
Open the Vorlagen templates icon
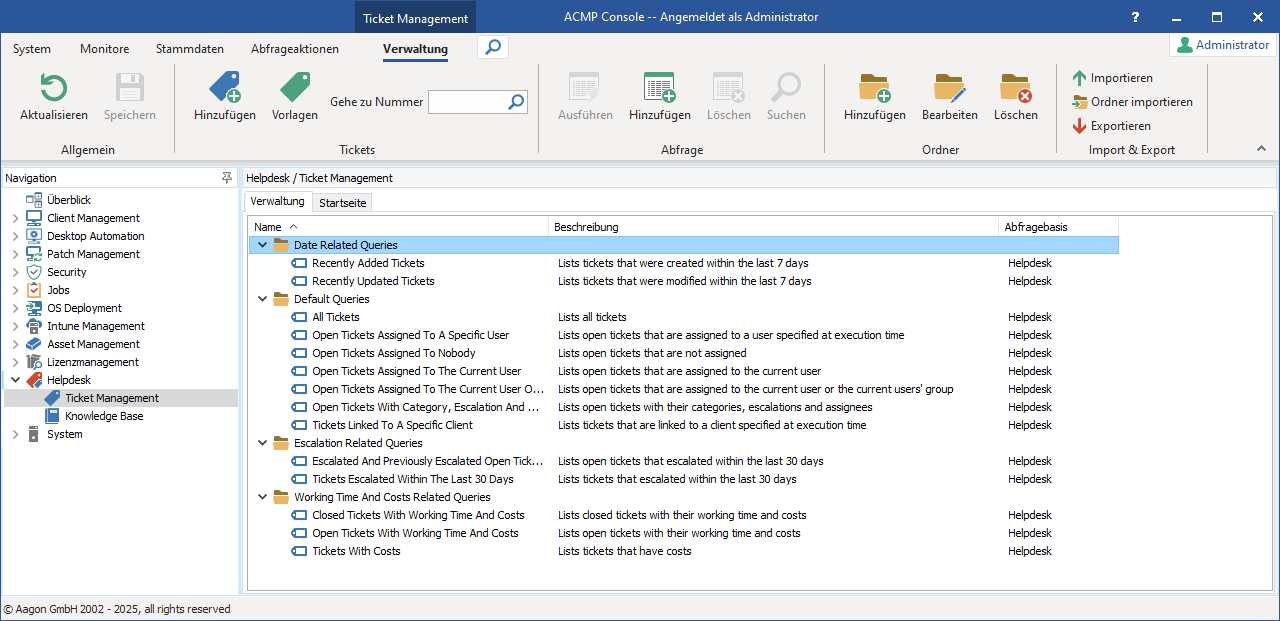tap(294, 88)
